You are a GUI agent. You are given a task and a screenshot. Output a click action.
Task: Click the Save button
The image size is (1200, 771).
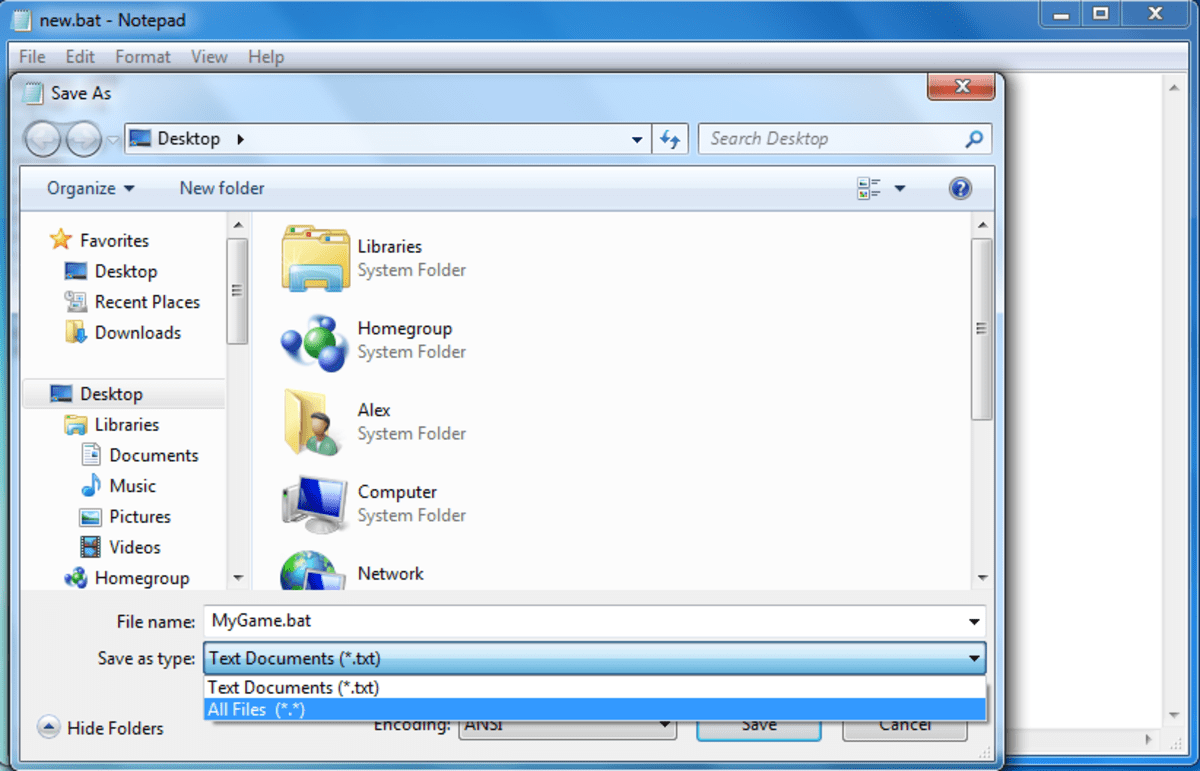pos(758,724)
